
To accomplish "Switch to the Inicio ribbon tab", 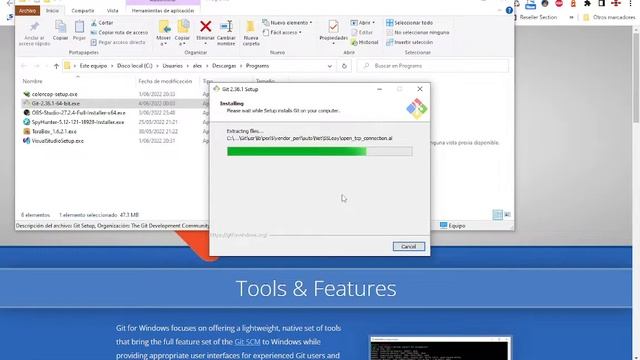I will click(x=52, y=11).
